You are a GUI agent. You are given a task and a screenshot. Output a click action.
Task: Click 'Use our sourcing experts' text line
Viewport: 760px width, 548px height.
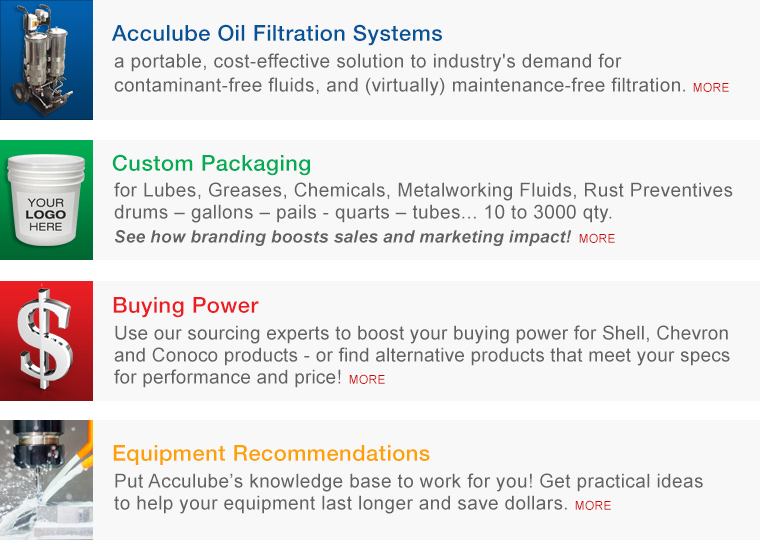tap(421, 333)
